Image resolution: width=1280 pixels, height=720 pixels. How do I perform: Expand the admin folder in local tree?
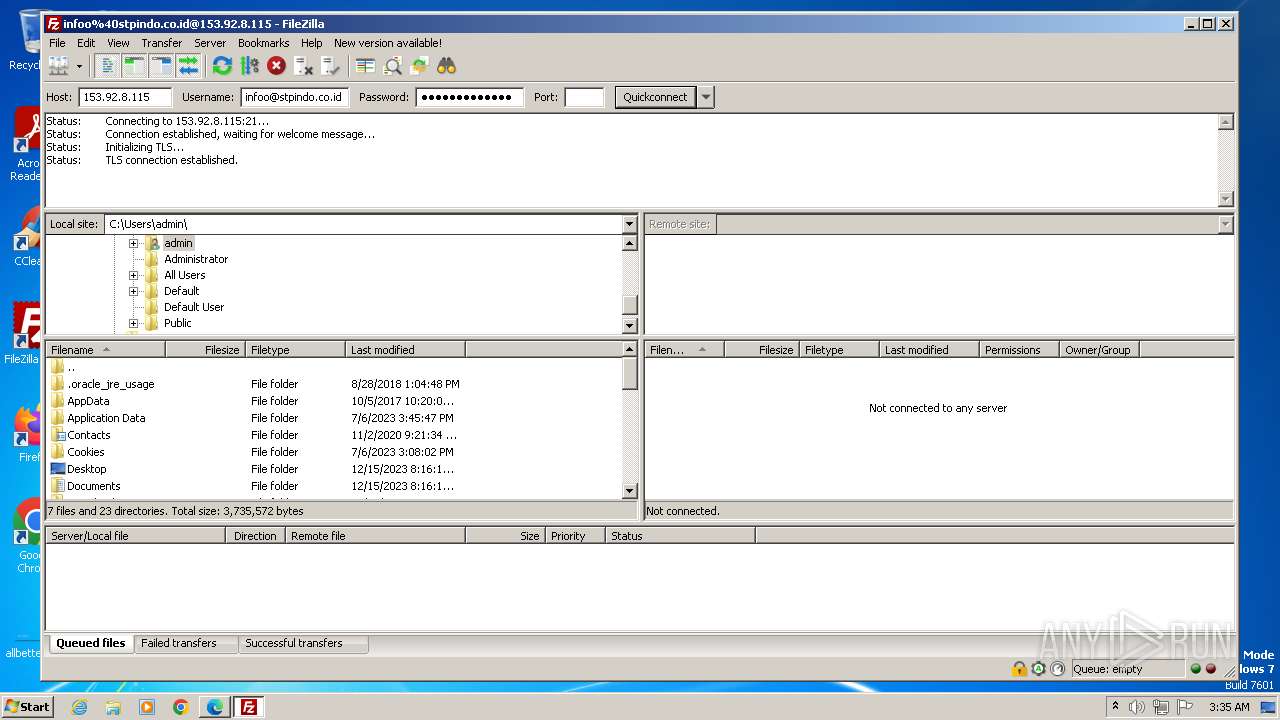[x=133, y=243]
